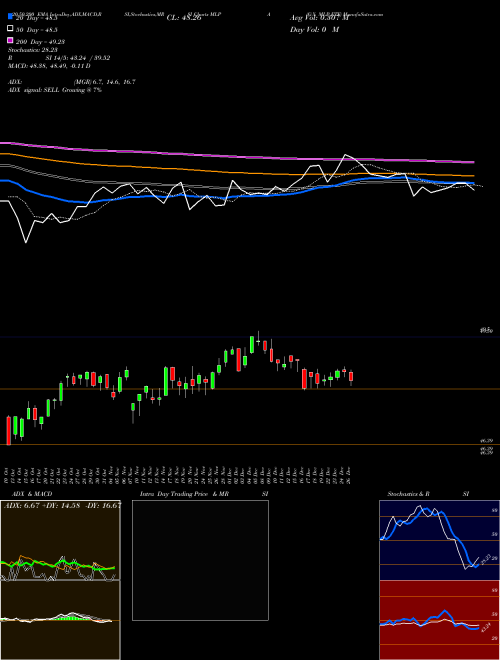Click the blue 20 Day legend swatch
This screenshot has height=660, width=500.
click(11, 17)
